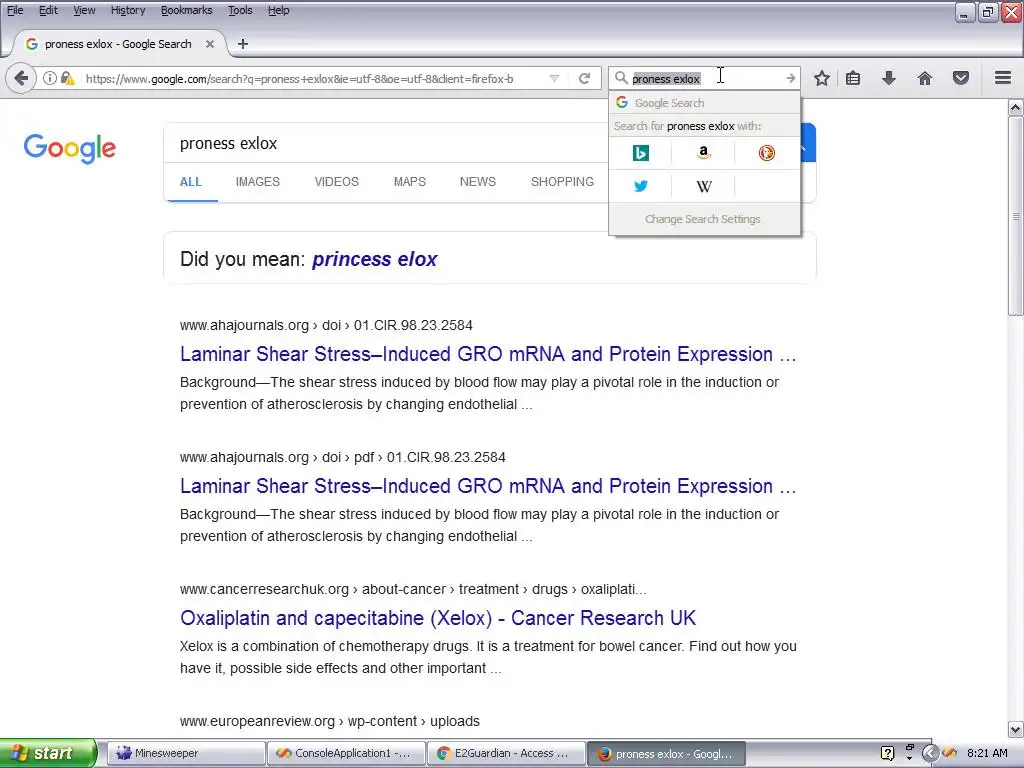Open the View menu
This screenshot has width=1024, height=768.
pyautogui.click(x=84, y=10)
